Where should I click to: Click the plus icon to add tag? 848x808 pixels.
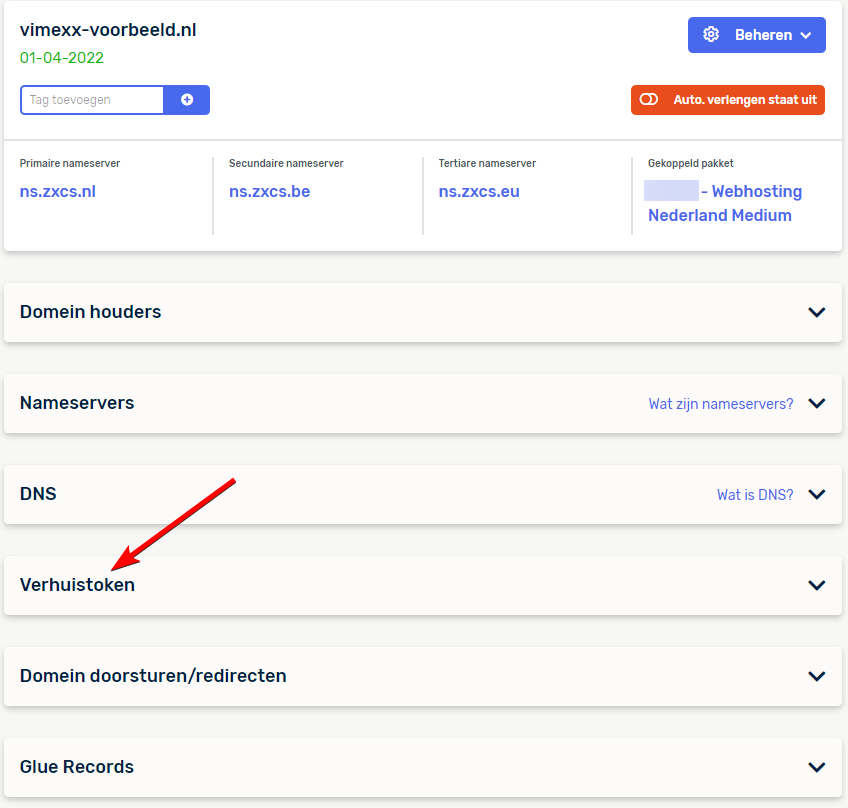[x=187, y=100]
